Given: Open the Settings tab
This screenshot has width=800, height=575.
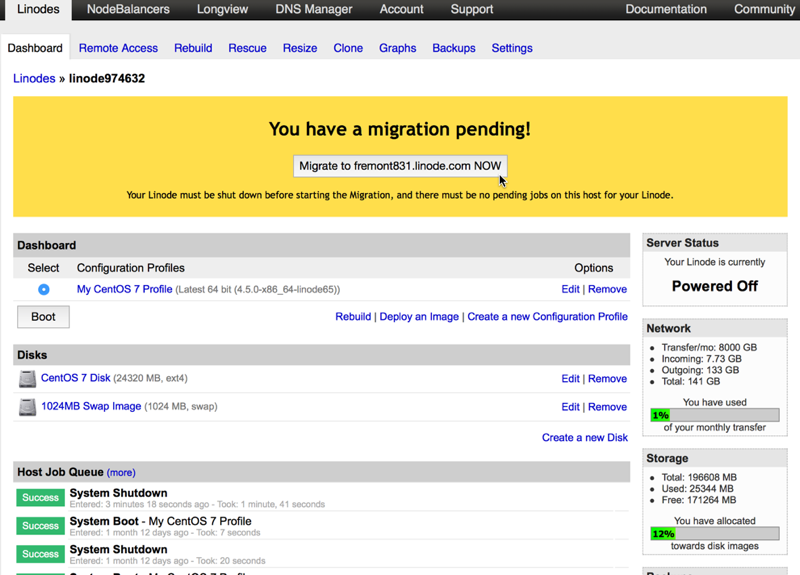Looking at the screenshot, I should 512,48.
